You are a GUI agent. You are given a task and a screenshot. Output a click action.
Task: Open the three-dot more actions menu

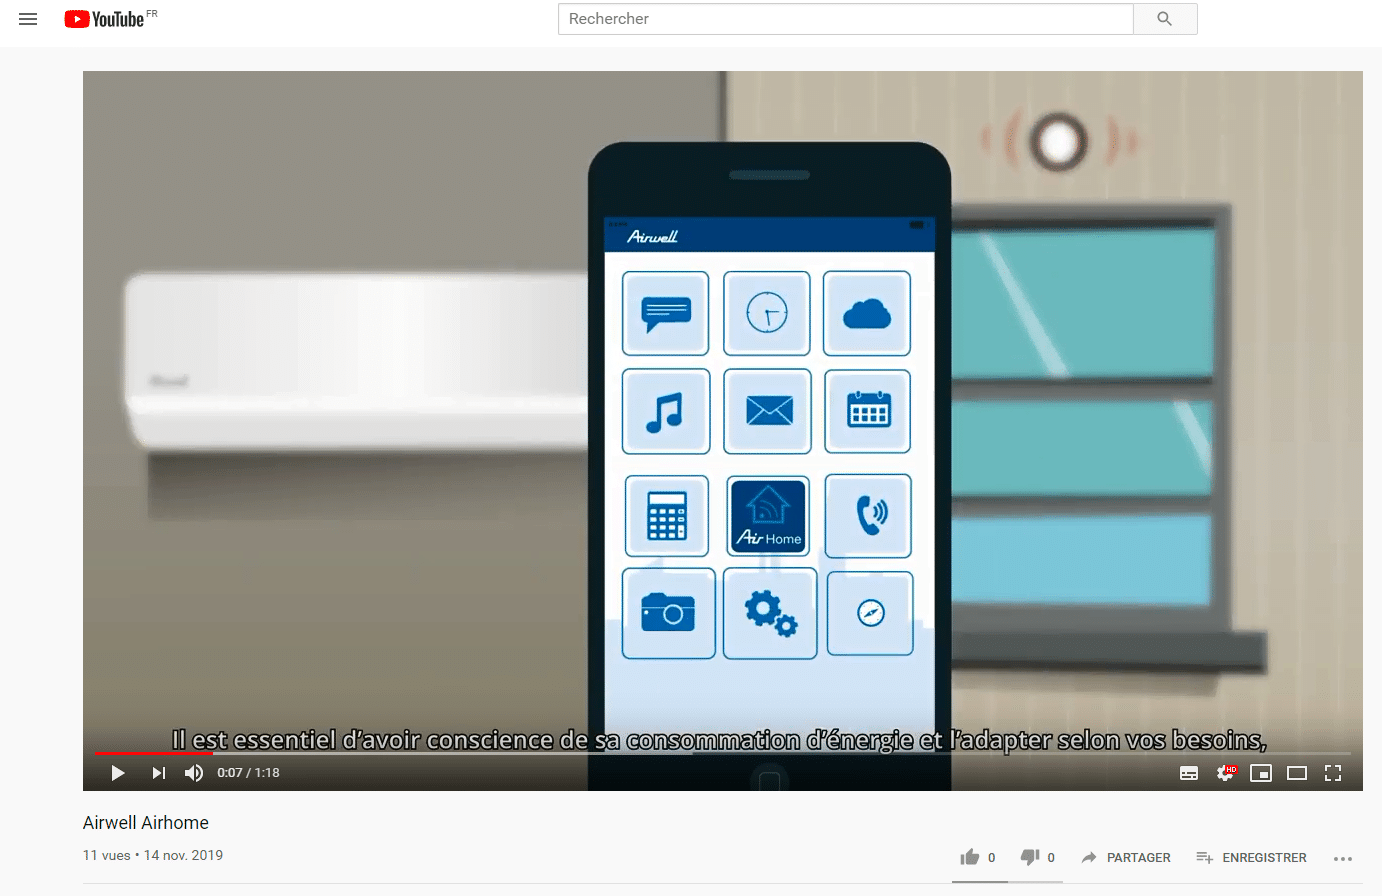click(1343, 858)
